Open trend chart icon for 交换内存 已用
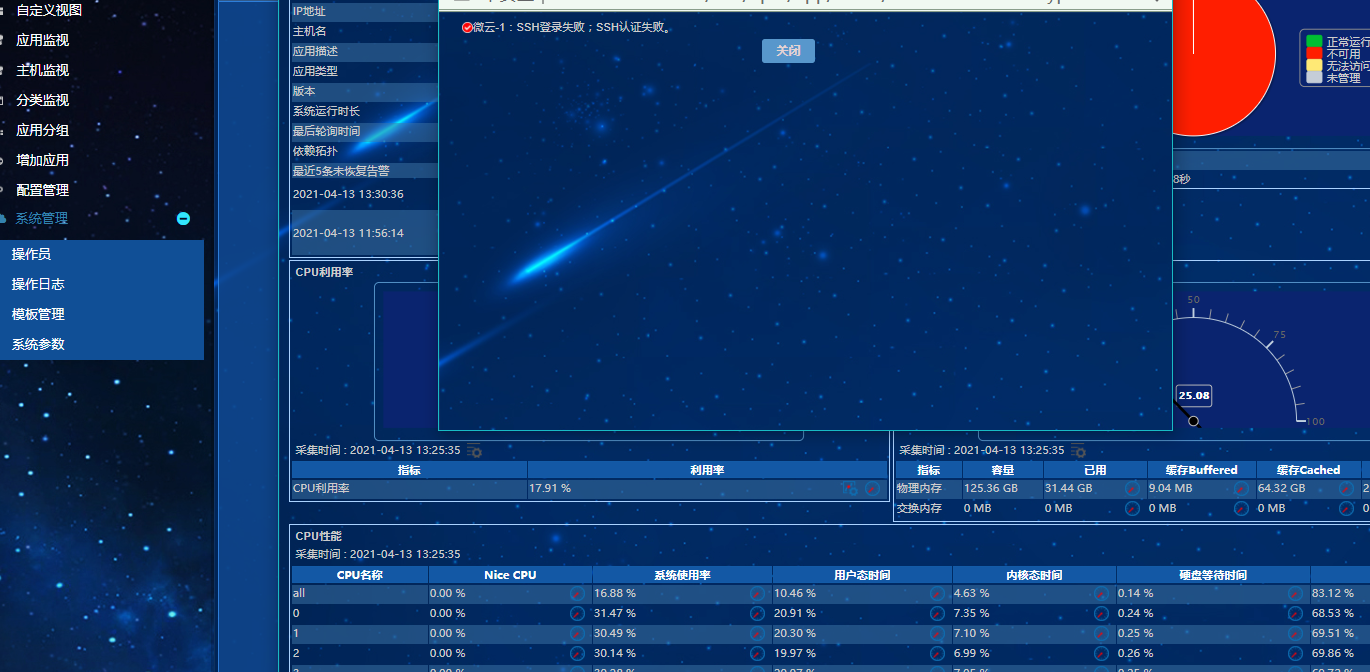Viewport: 1370px width, 672px height. pyautogui.click(x=1132, y=508)
